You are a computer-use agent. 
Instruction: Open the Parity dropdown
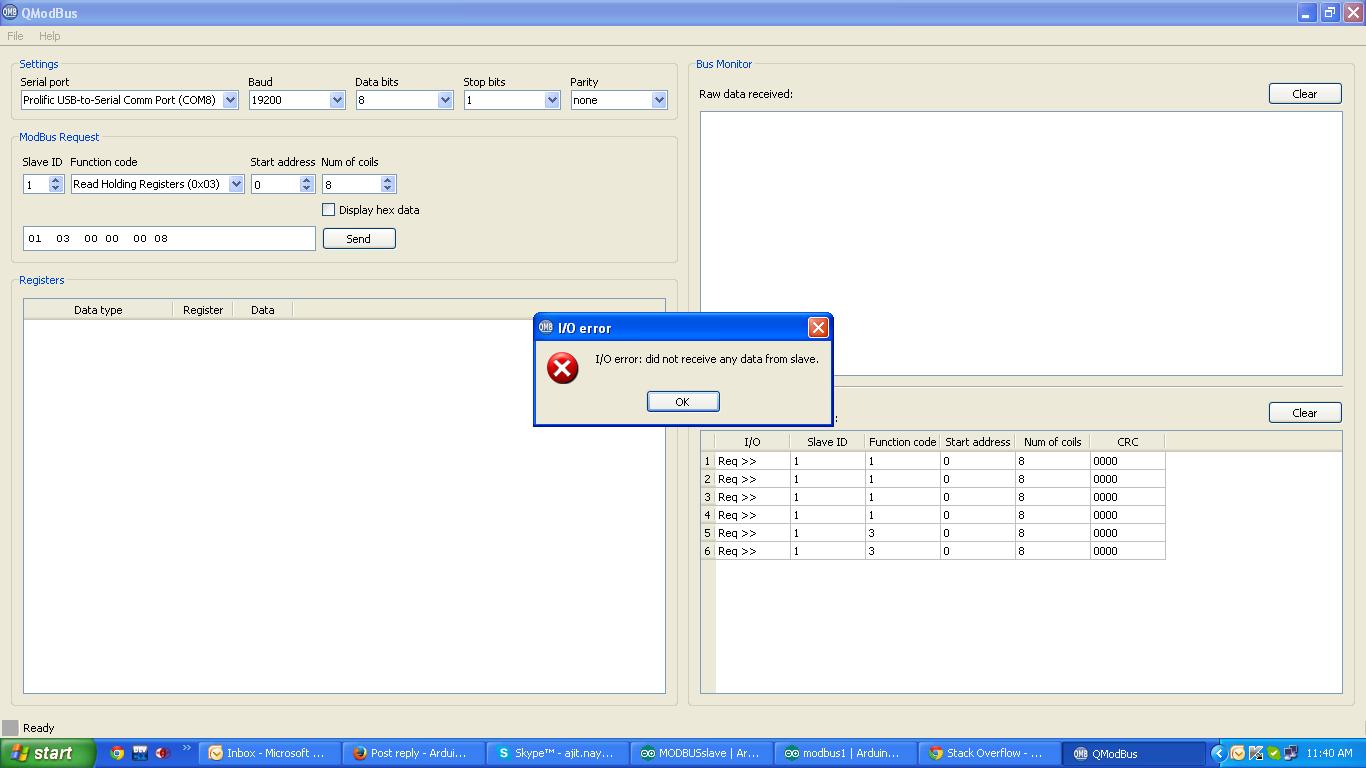(x=658, y=100)
